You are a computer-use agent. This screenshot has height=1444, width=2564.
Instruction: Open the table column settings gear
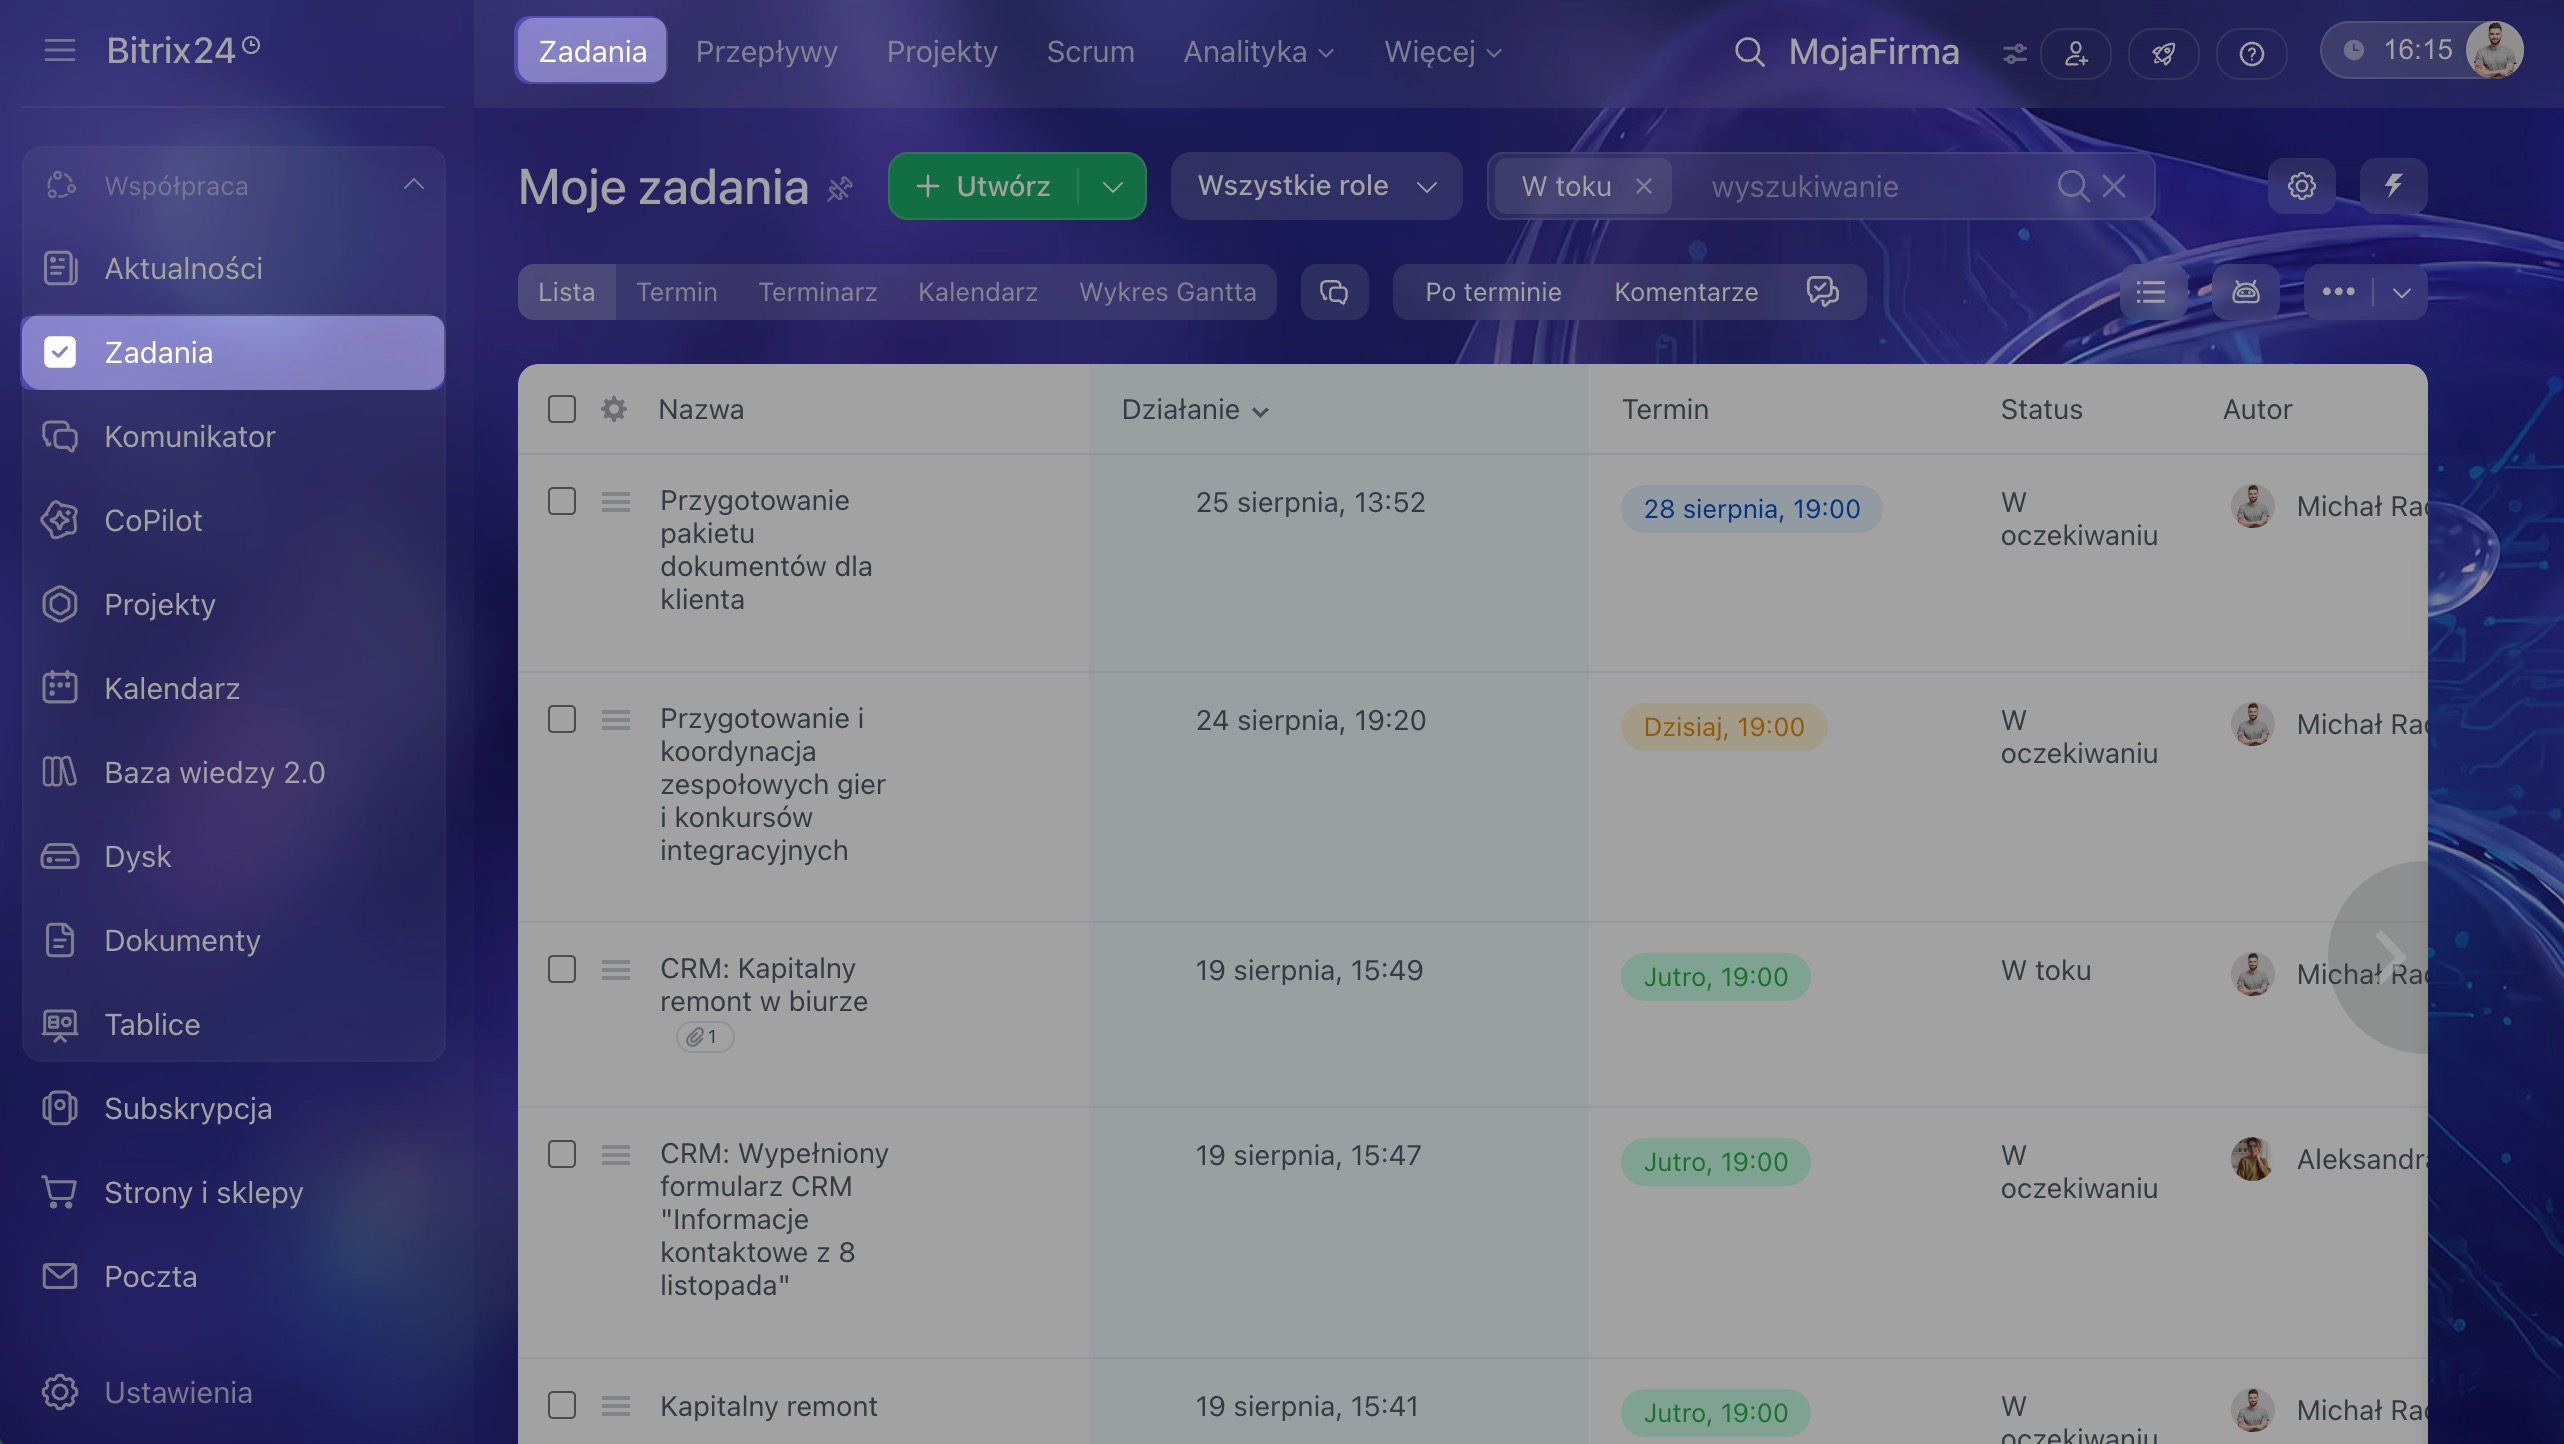[x=614, y=409]
